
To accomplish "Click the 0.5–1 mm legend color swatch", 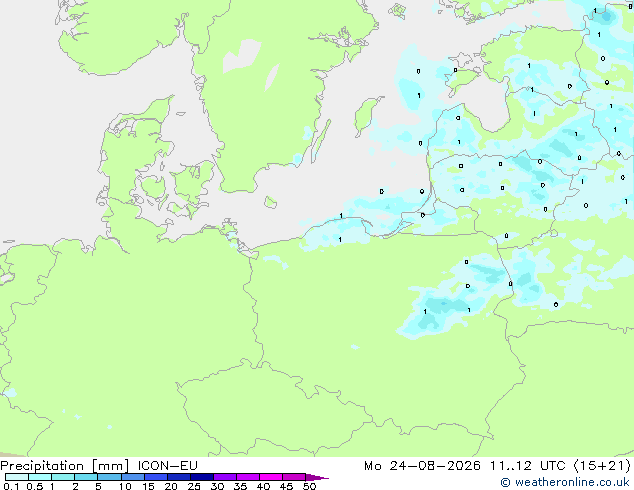I will click(40, 477).
